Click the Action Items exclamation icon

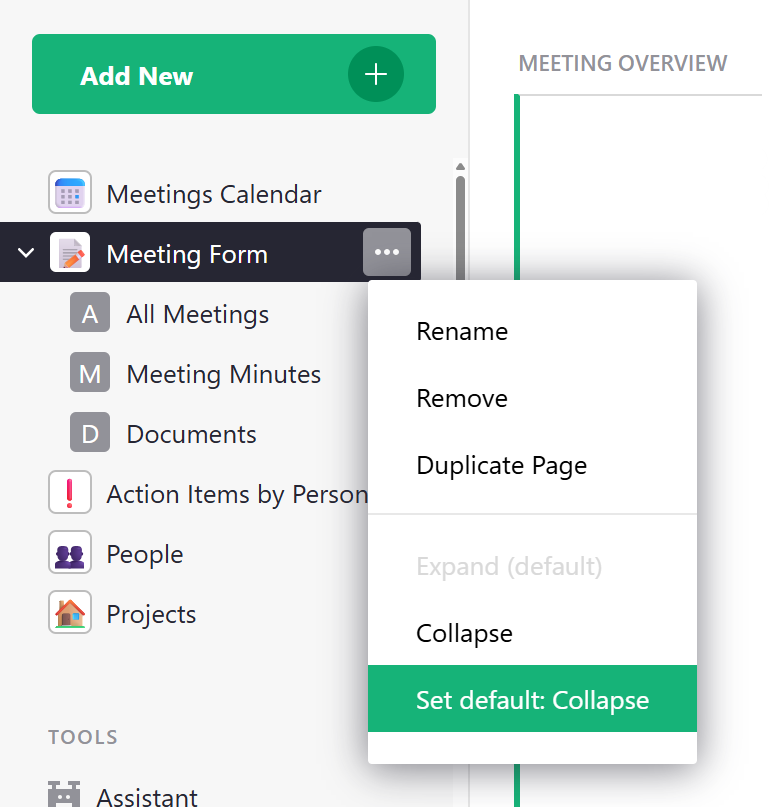[x=70, y=493]
